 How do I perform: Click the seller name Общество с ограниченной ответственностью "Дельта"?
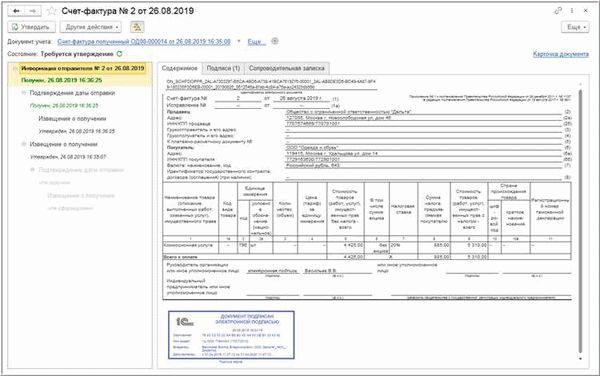click(349, 112)
